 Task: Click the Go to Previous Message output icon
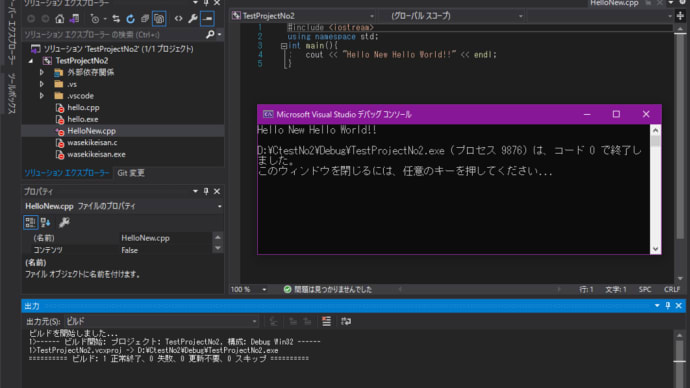point(293,322)
